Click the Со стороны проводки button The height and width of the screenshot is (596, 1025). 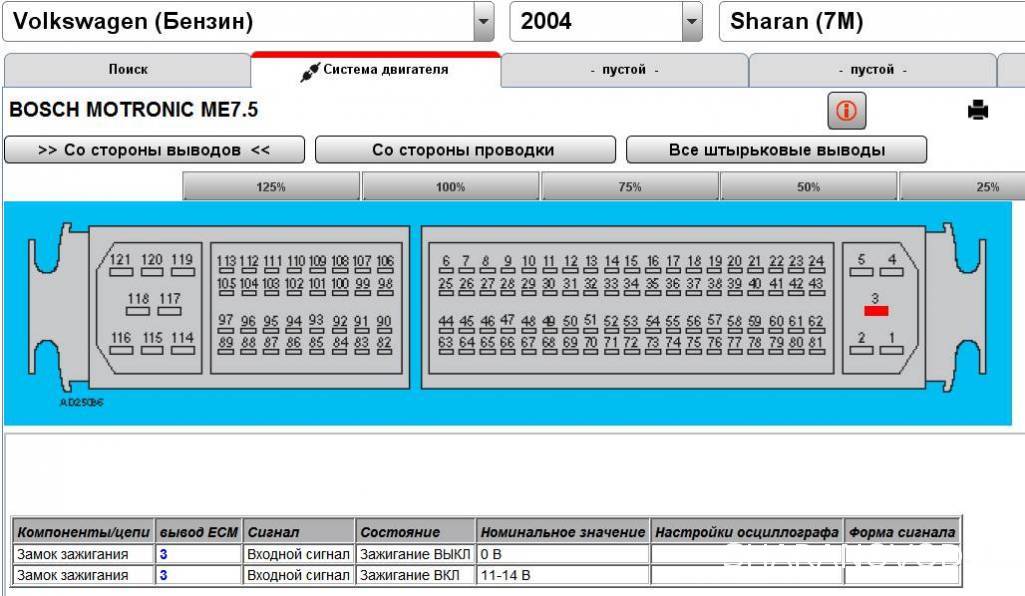pyautogui.click(x=464, y=150)
